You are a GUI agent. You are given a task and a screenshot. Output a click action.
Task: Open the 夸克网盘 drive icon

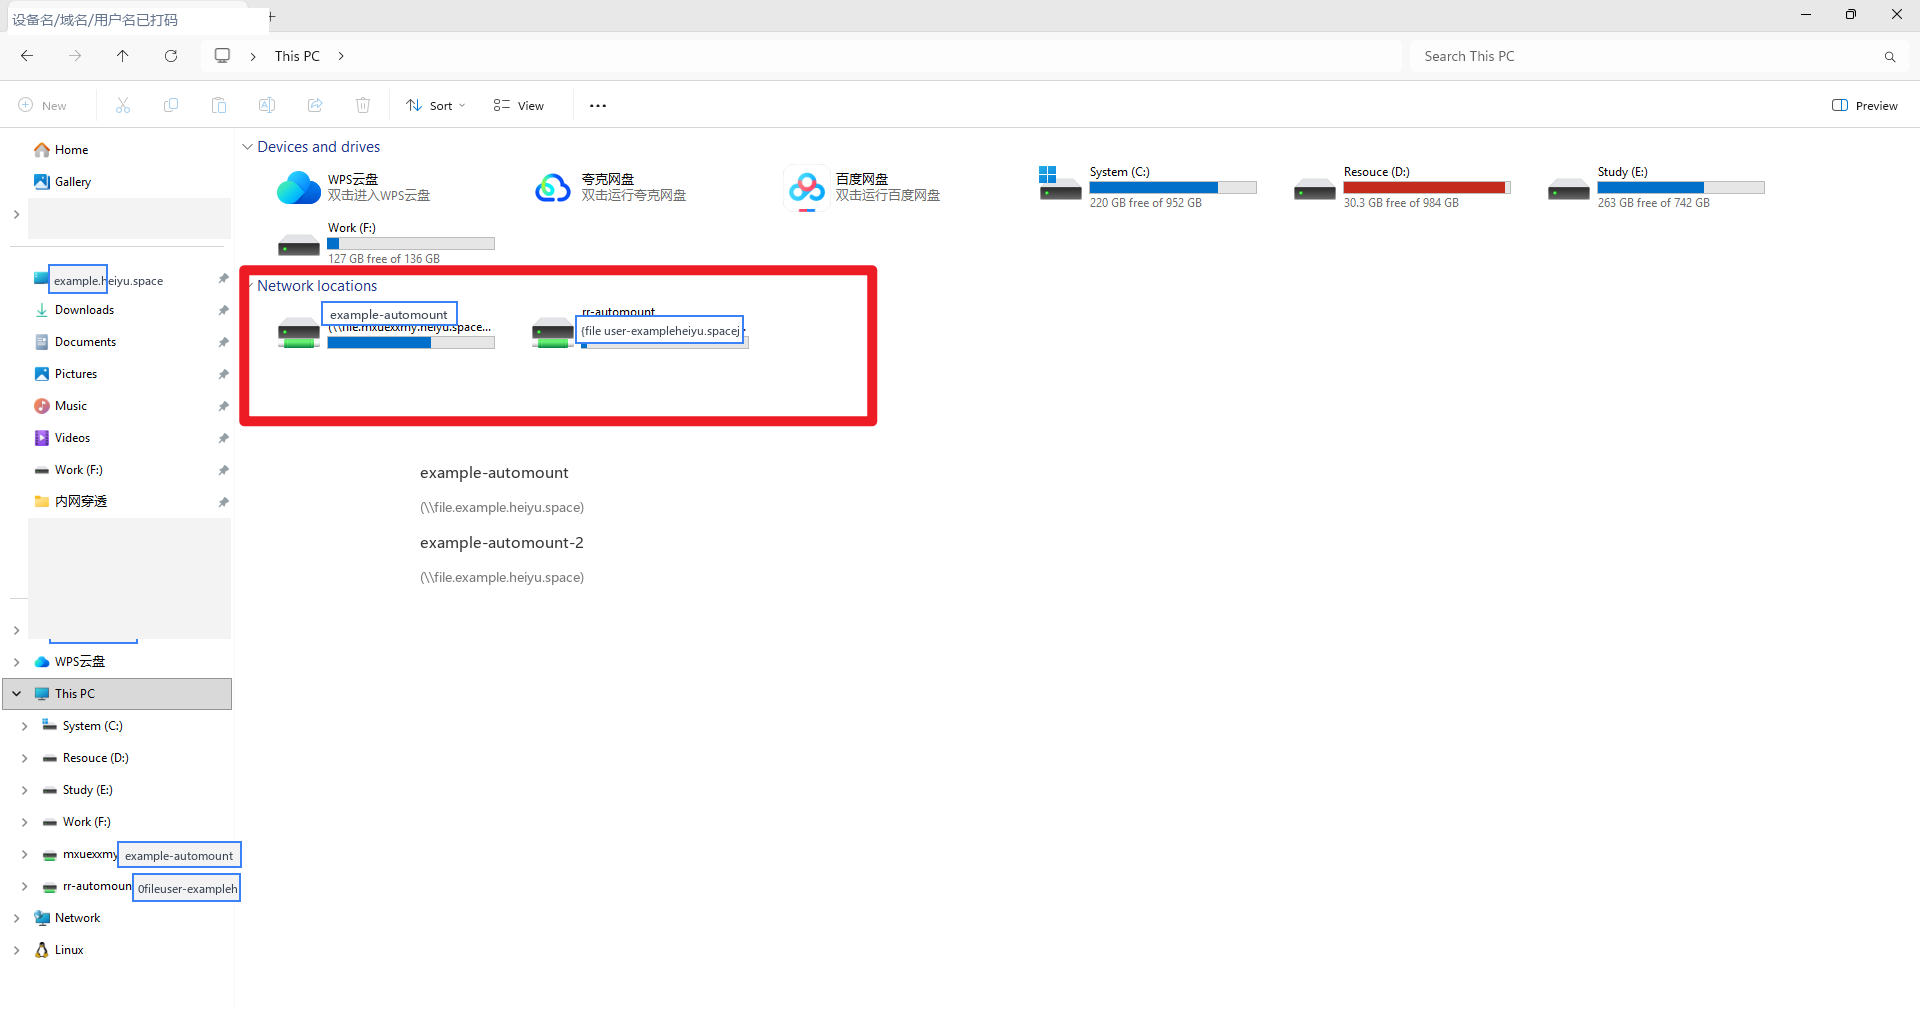(552, 187)
